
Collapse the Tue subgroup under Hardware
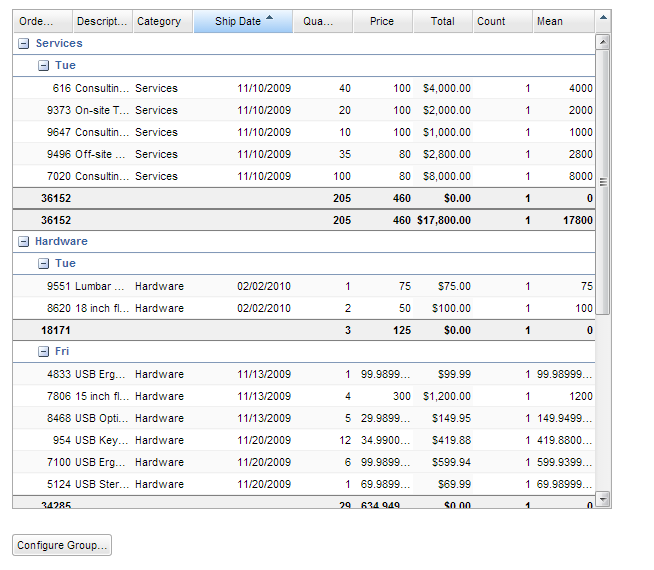(x=43, y=264)
